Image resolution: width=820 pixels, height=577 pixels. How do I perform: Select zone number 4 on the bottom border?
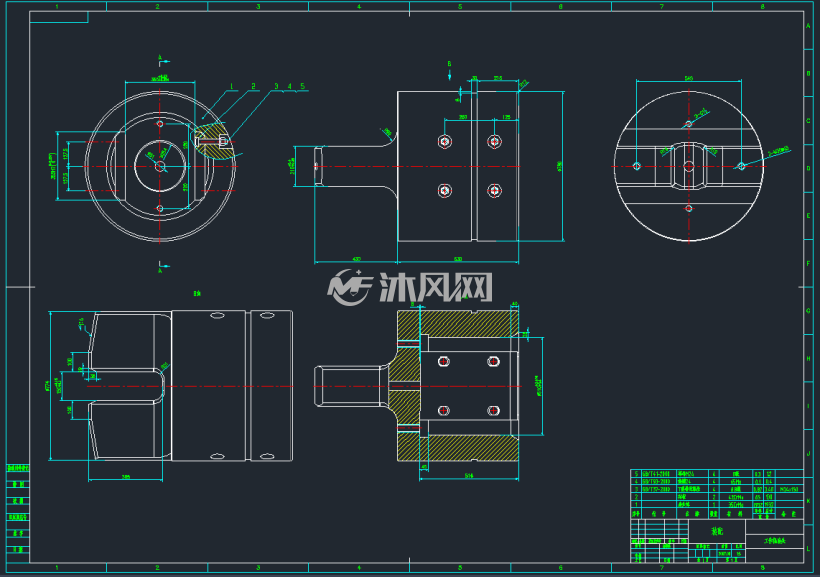click(x=359, y=567)
